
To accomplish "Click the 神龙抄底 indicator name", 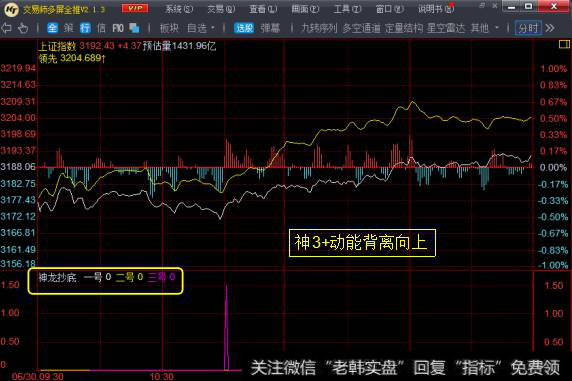I will pyautogui.click(x=57, y=278).
